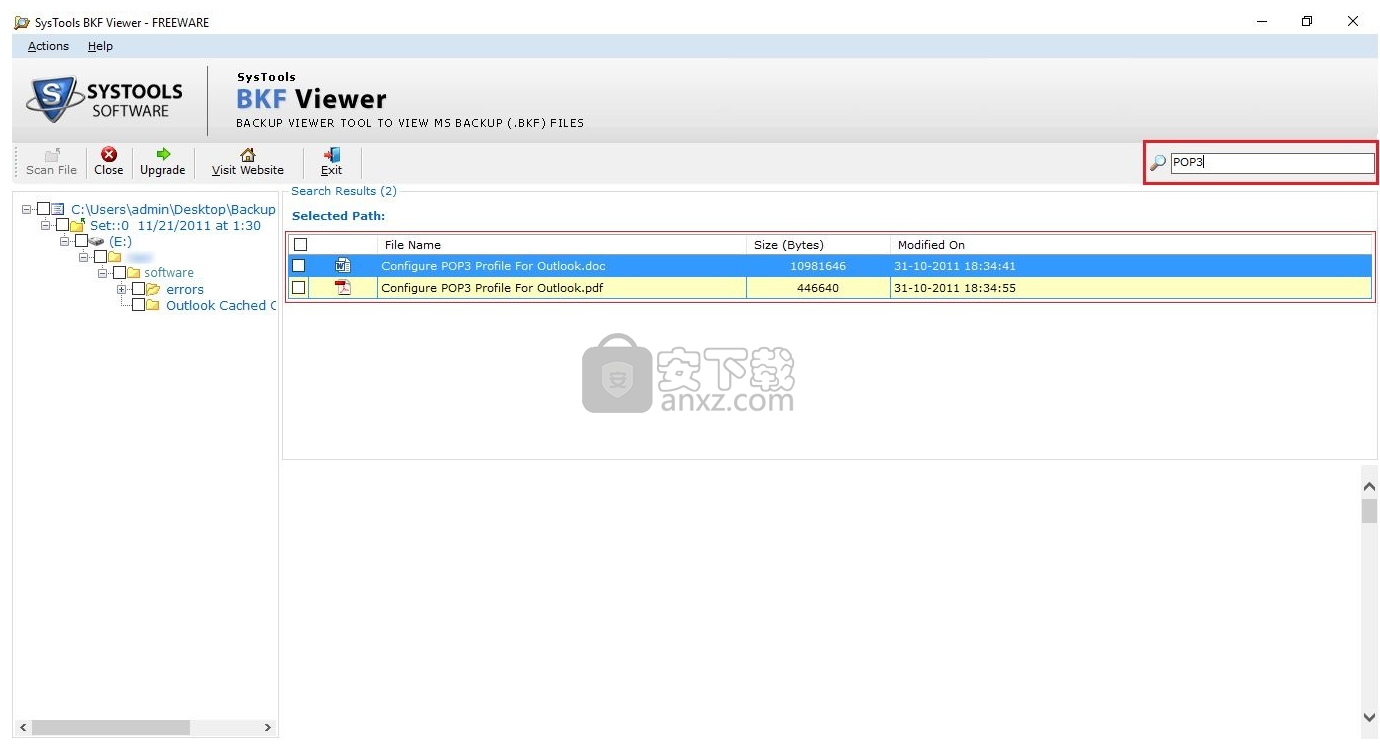Screen dimensions: 1380x750
Task: Click the magnifier search icon
Action: click(1158, 163)
